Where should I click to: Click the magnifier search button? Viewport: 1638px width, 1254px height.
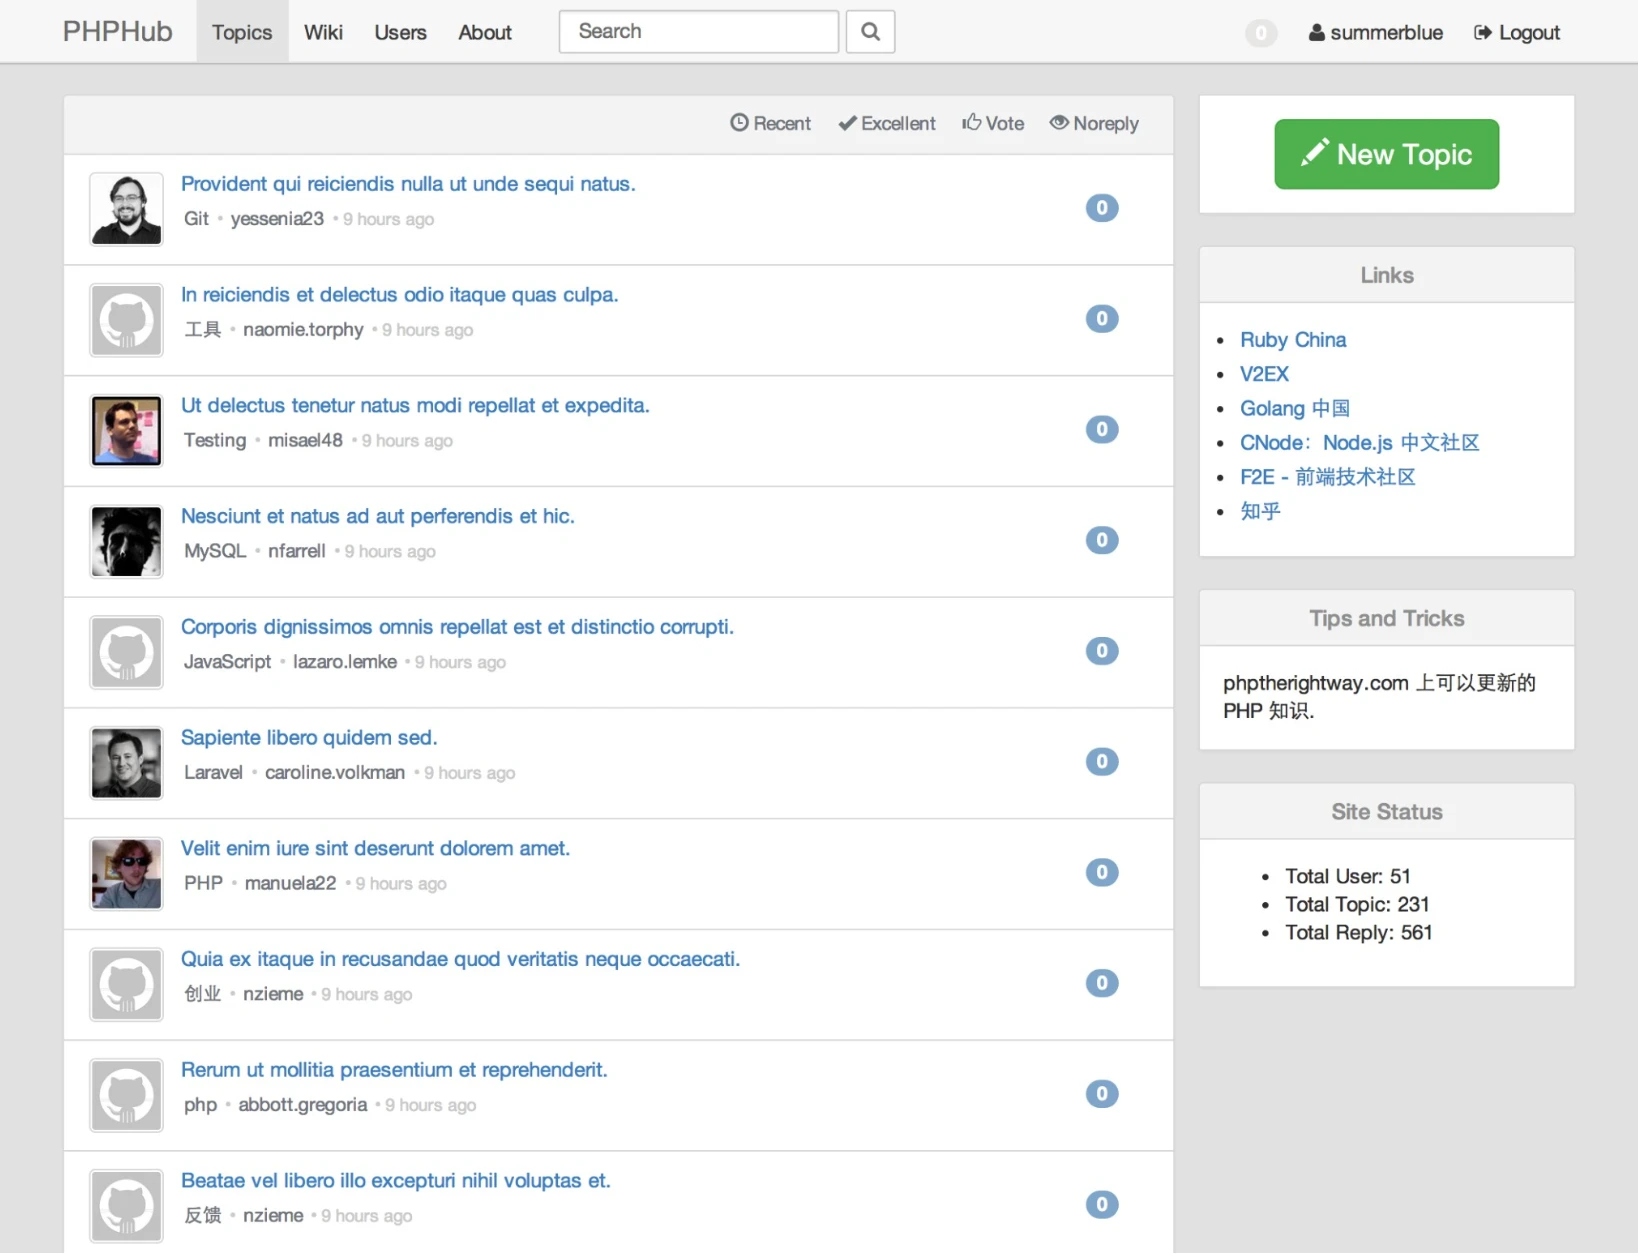pos(870,32)
